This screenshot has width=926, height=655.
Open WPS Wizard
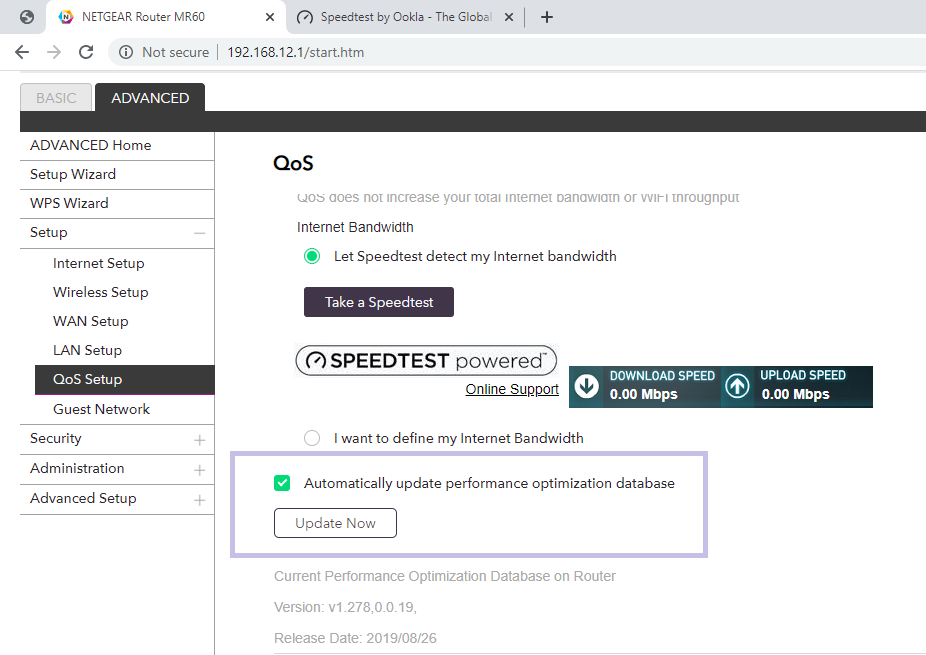coord(117,203)
